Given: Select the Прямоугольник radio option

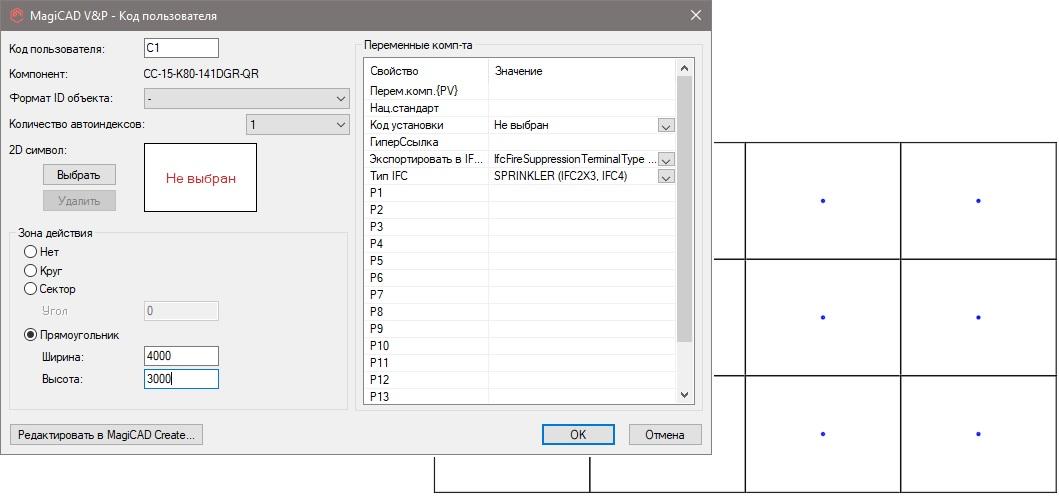Looking at the screenshot, I should point(31,335).
